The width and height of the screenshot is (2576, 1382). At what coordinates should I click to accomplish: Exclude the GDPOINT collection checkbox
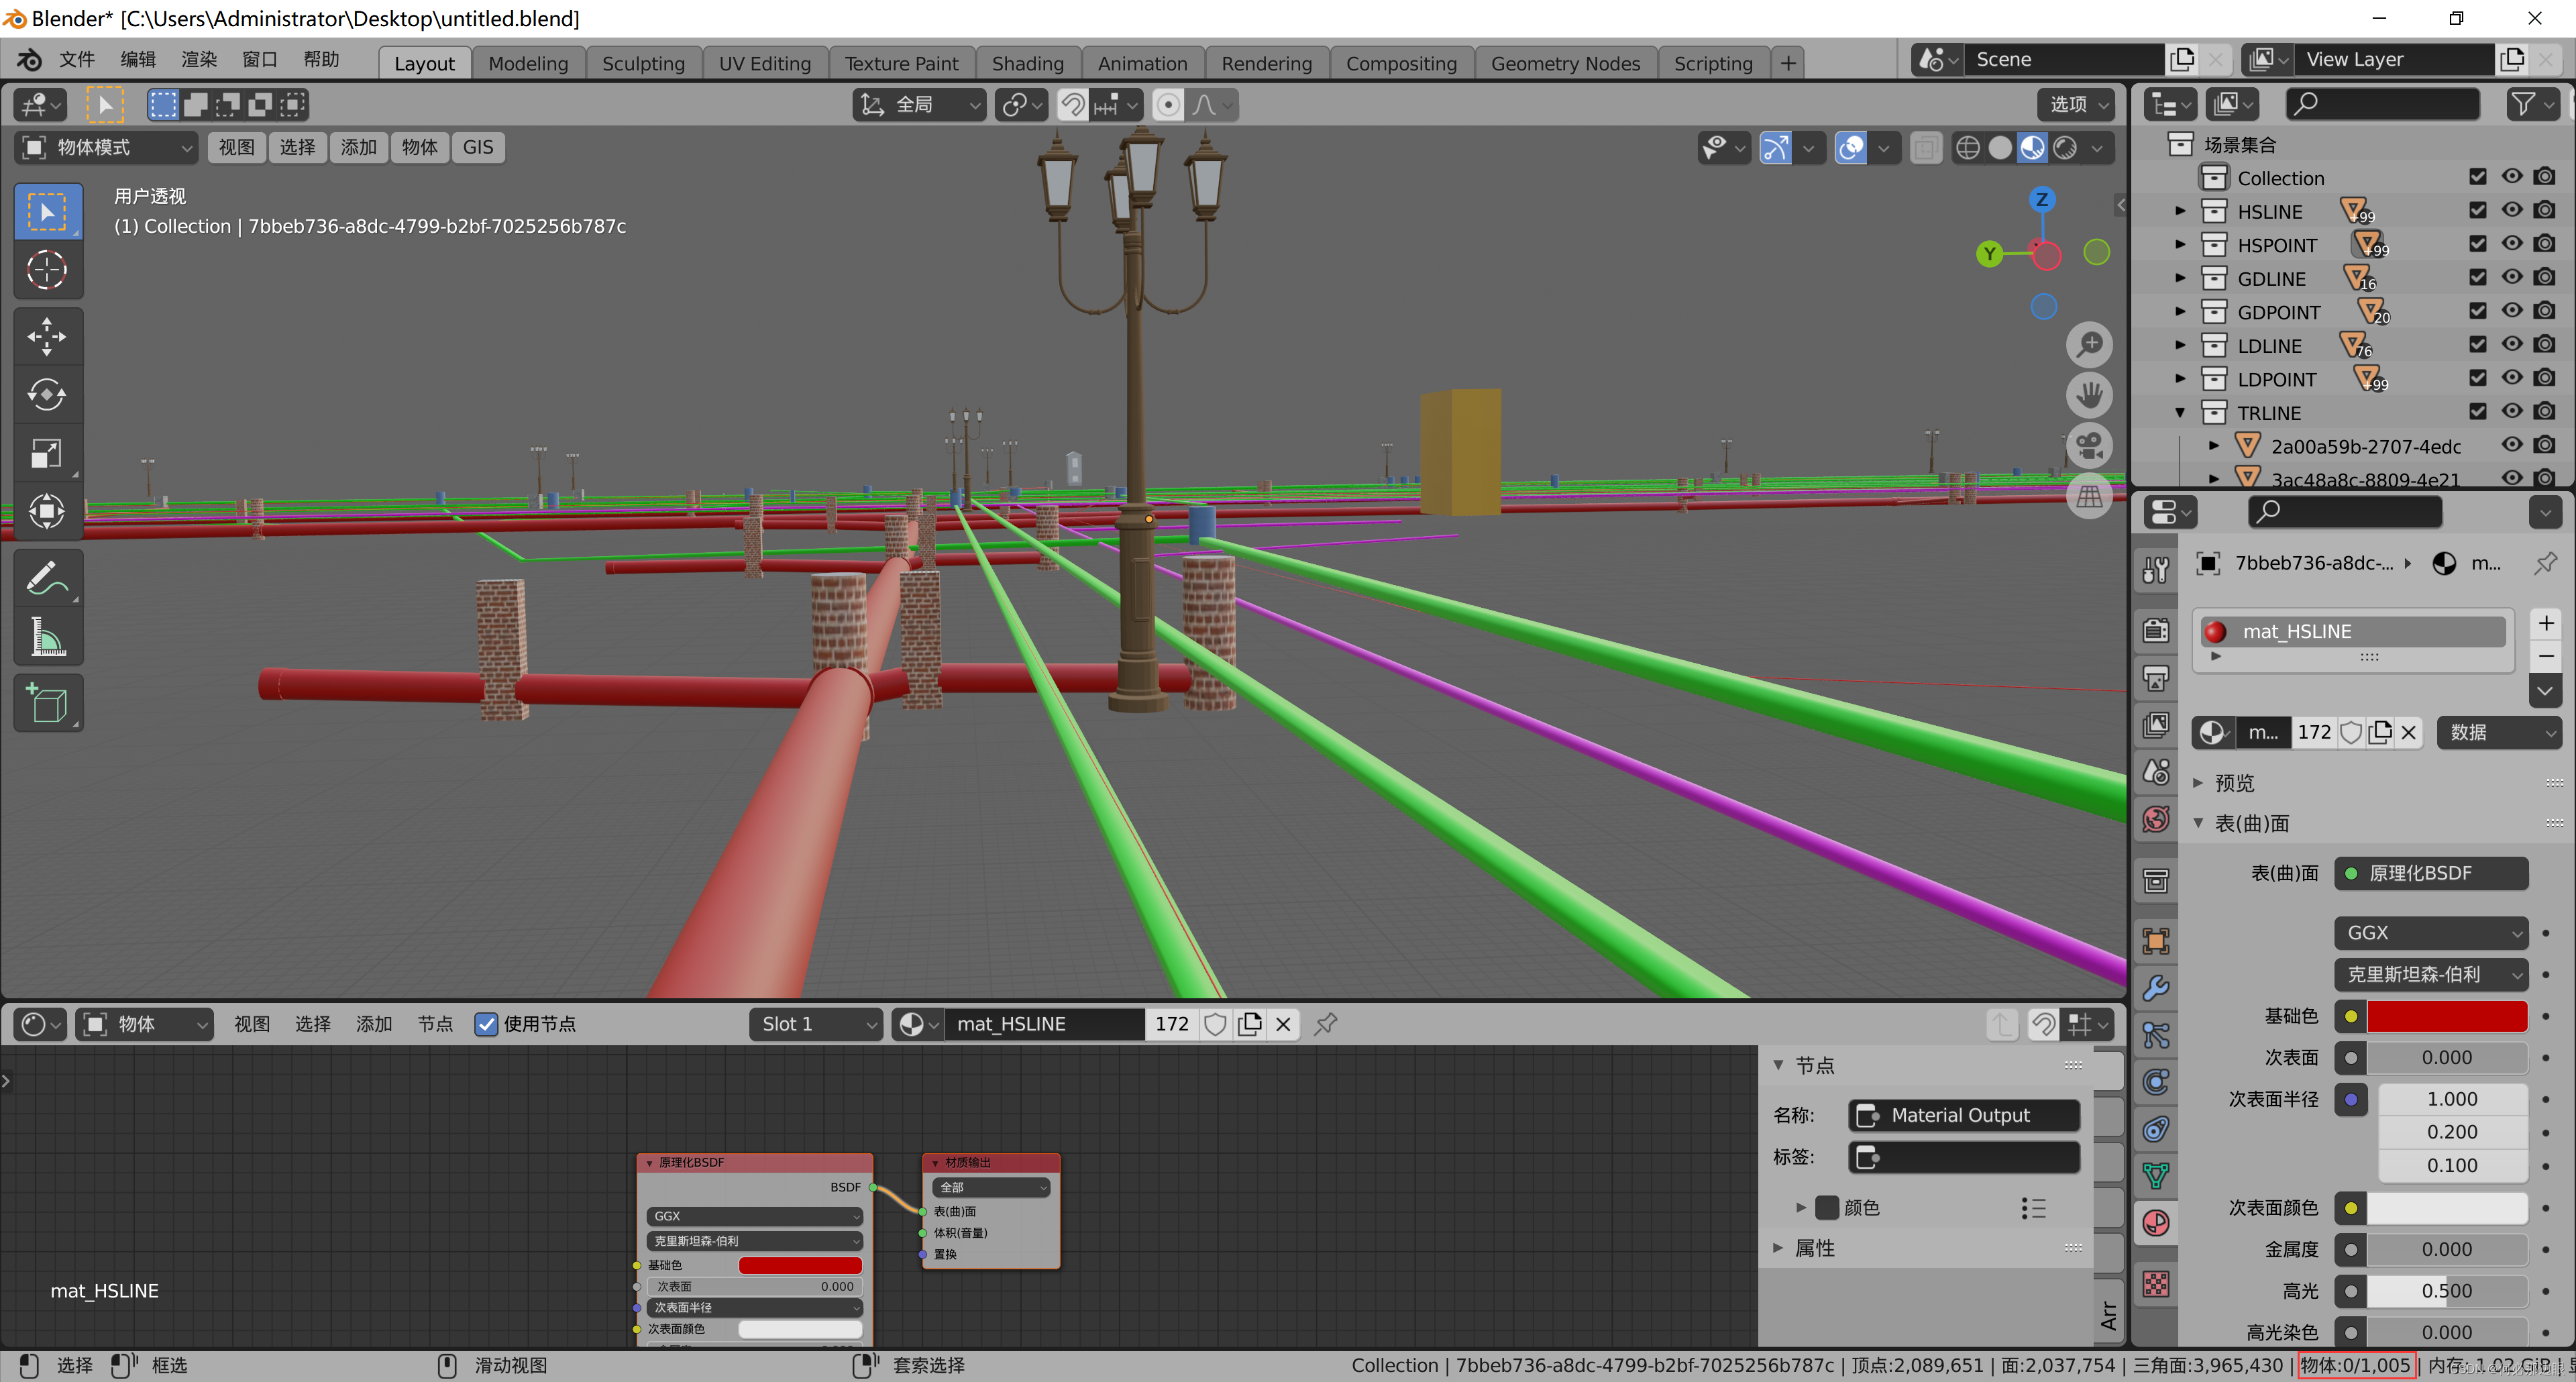click(2477, 311)
